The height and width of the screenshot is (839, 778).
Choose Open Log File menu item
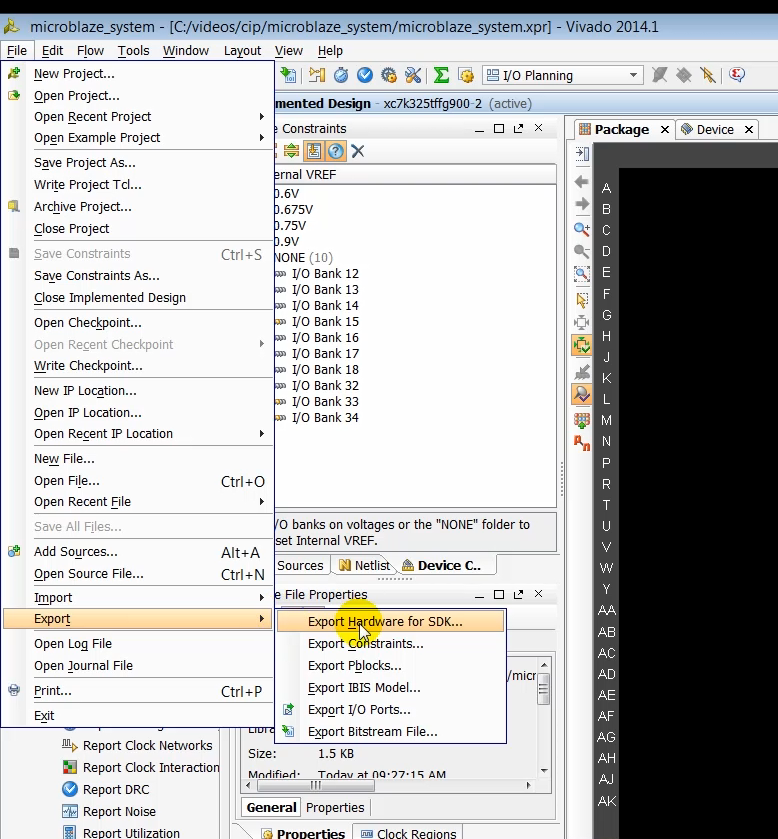138,643
